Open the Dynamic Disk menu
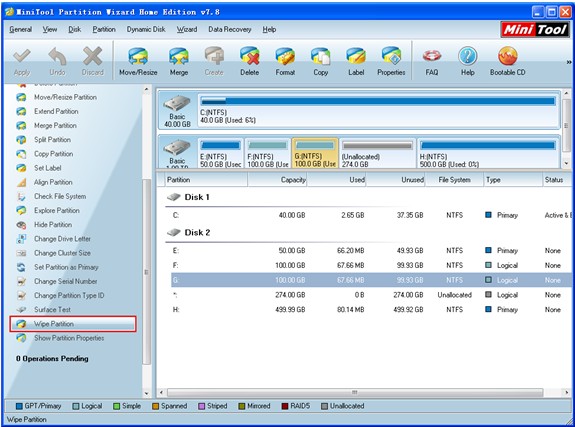 pyautogui.click(x=146, y=29)
